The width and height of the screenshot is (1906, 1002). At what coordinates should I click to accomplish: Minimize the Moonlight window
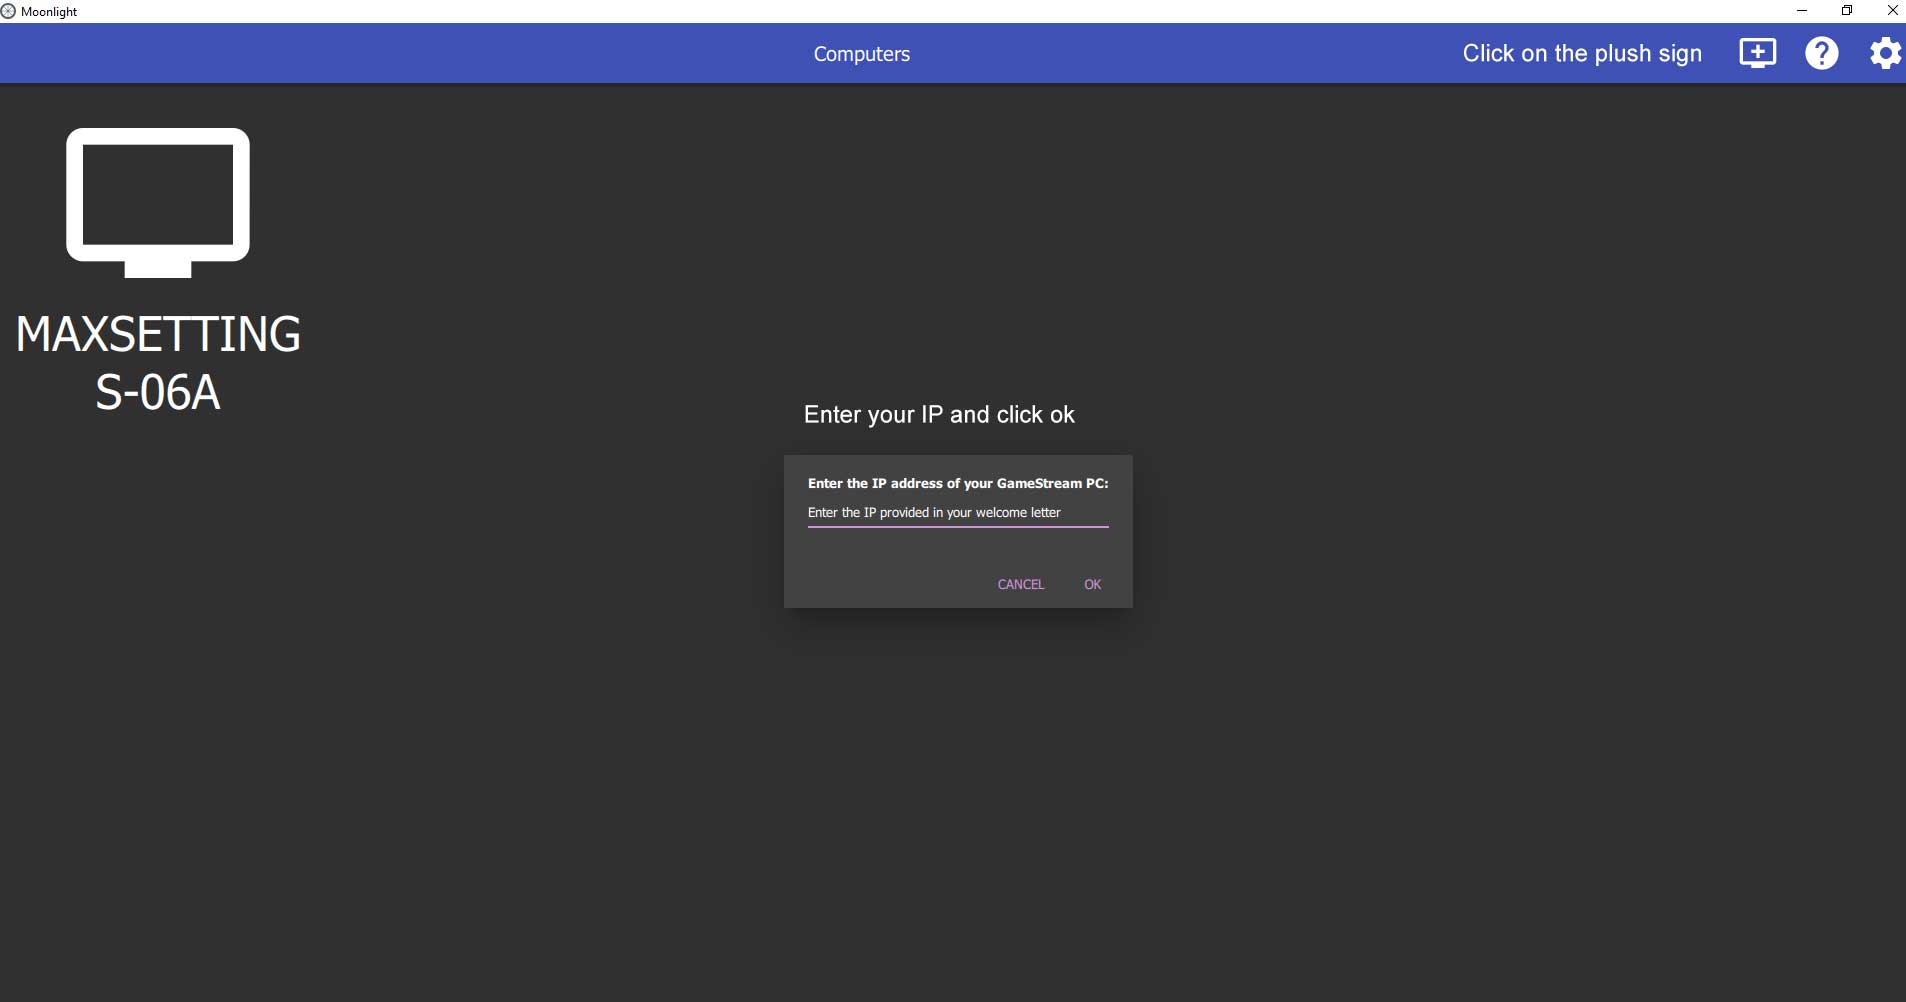1802,11
